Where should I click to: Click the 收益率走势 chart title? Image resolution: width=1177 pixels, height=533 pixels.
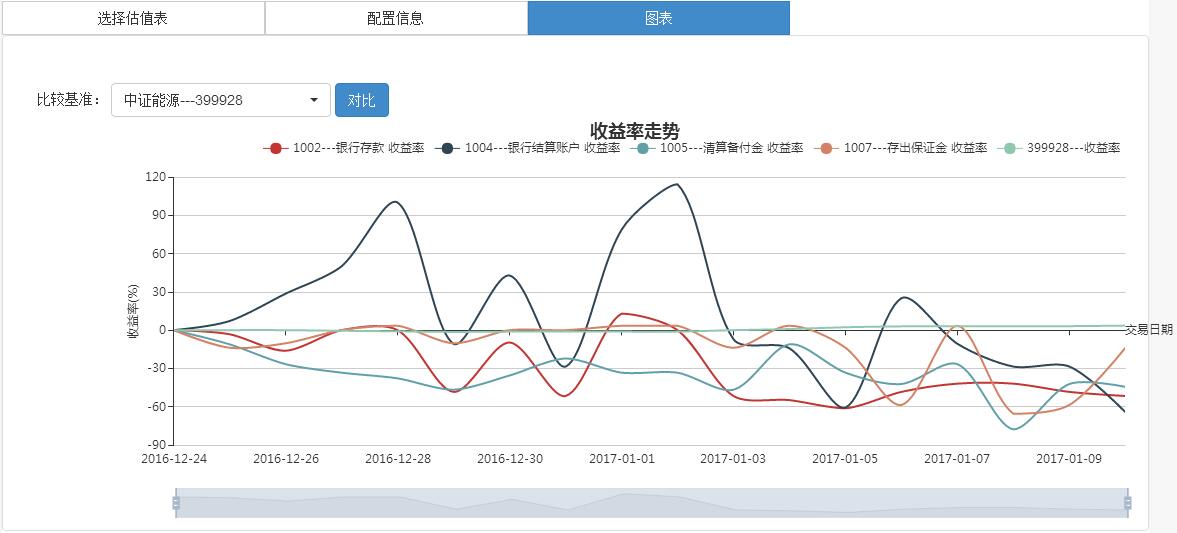(x=634, y=131)
